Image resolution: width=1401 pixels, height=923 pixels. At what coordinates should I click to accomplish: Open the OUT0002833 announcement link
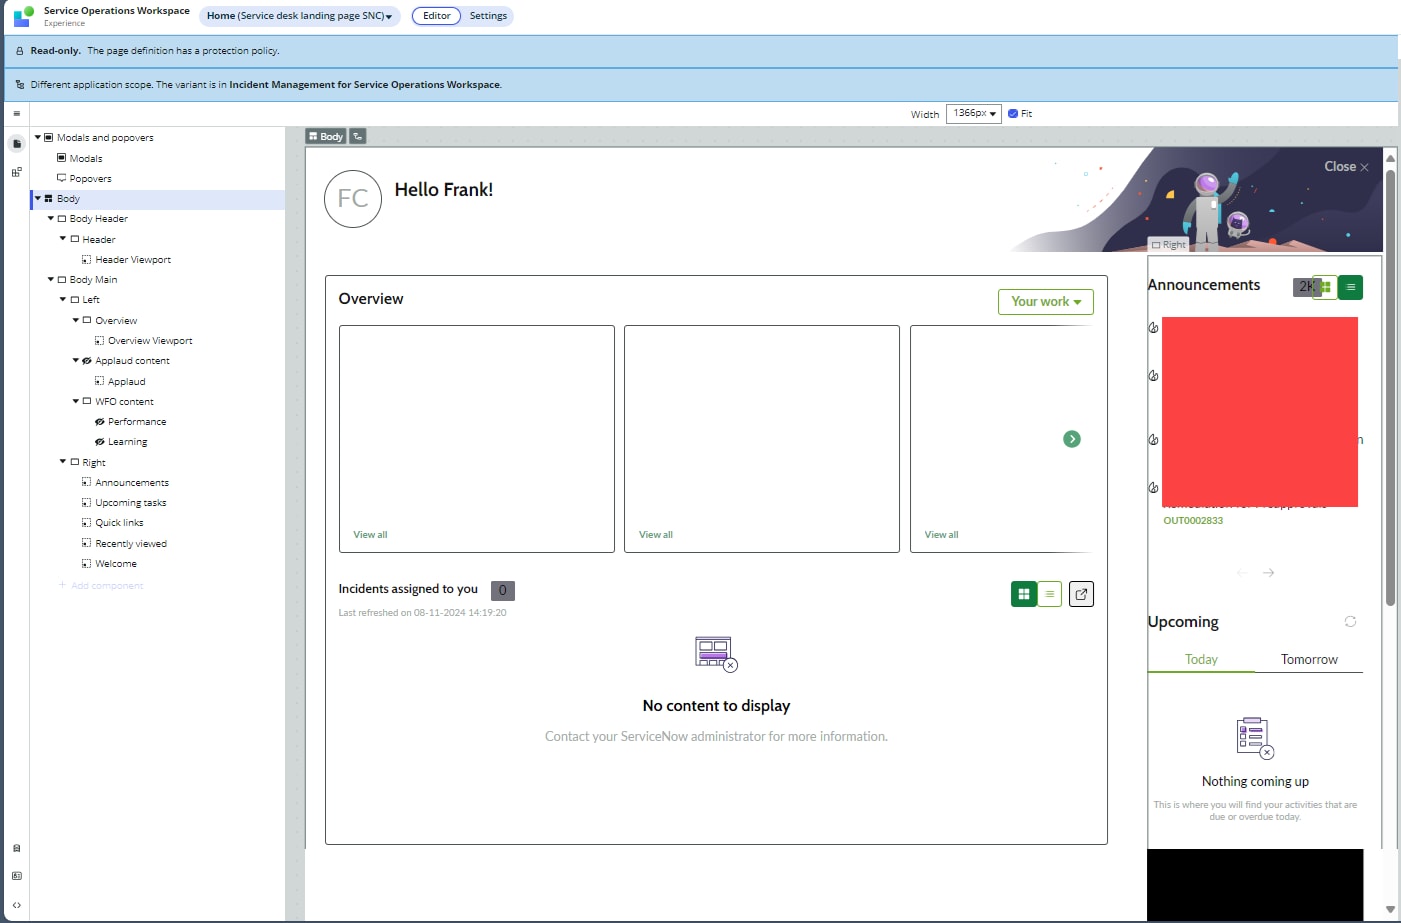click(x=1193, y=521)
